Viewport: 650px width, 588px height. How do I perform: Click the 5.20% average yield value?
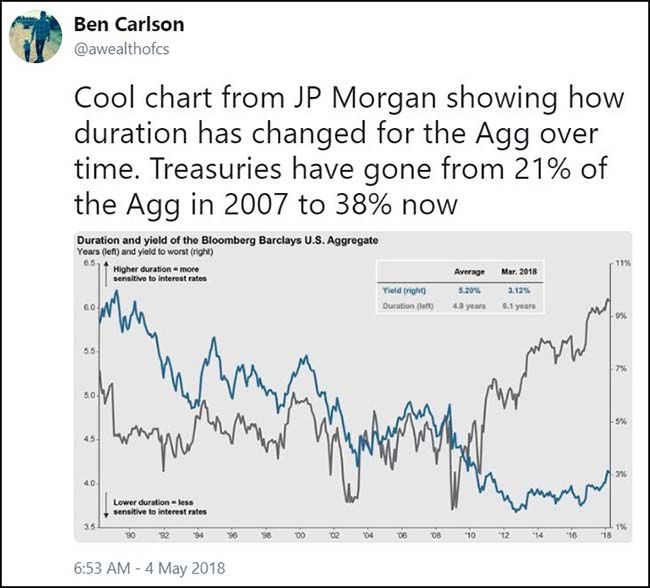(x=469, y=289)
